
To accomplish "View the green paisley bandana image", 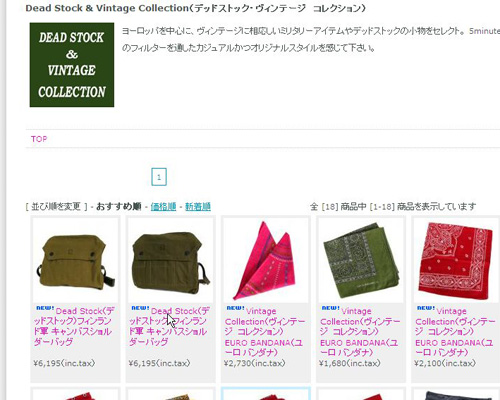I will 361,260.
